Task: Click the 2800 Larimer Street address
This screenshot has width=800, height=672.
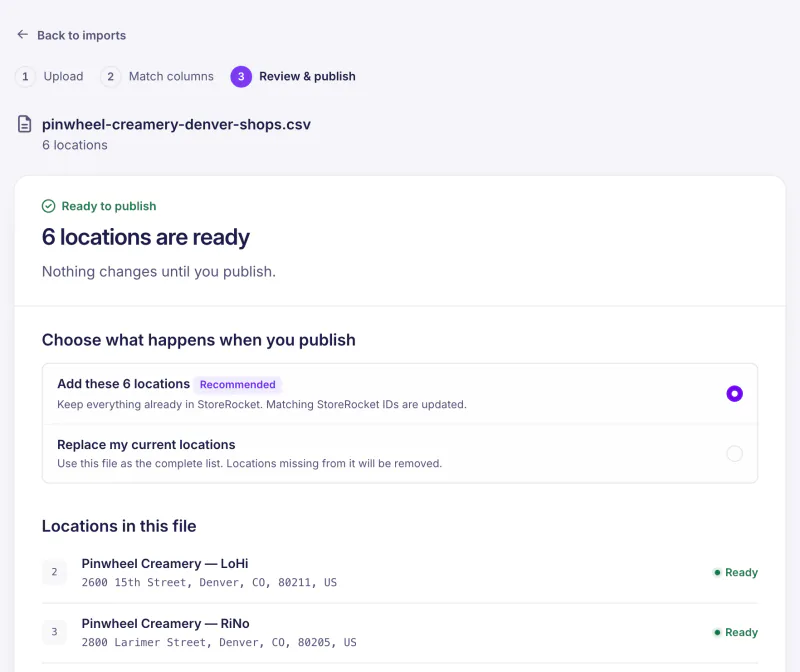Action: coord(219,642)
